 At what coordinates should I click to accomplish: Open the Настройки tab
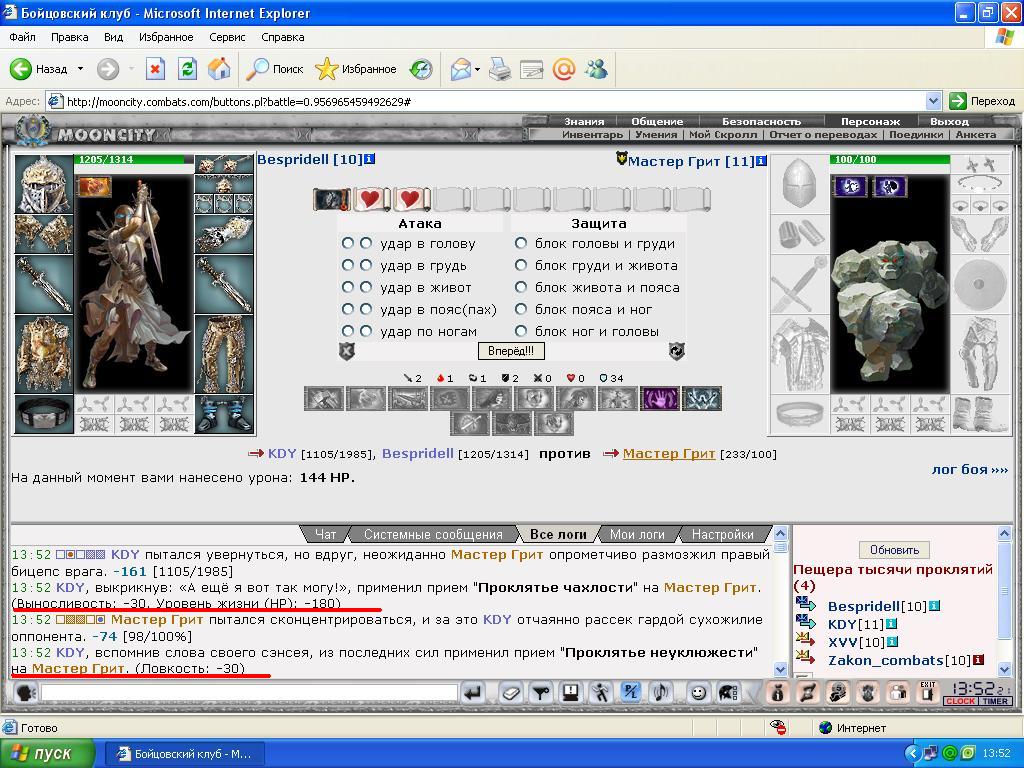(722, 534)
